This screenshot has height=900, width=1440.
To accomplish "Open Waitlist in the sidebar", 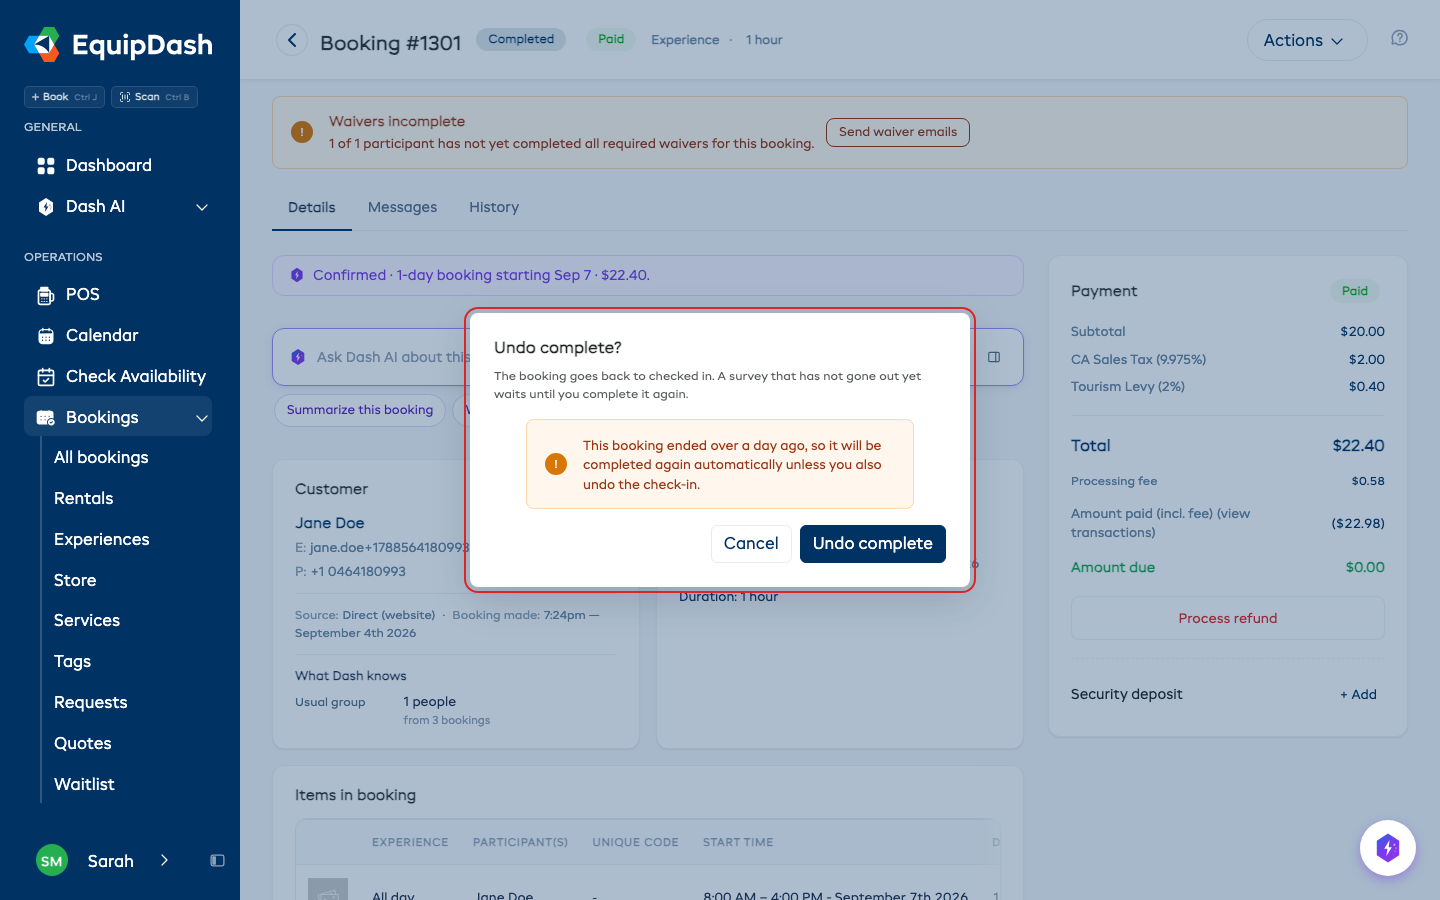I will (x=84, y=784).
